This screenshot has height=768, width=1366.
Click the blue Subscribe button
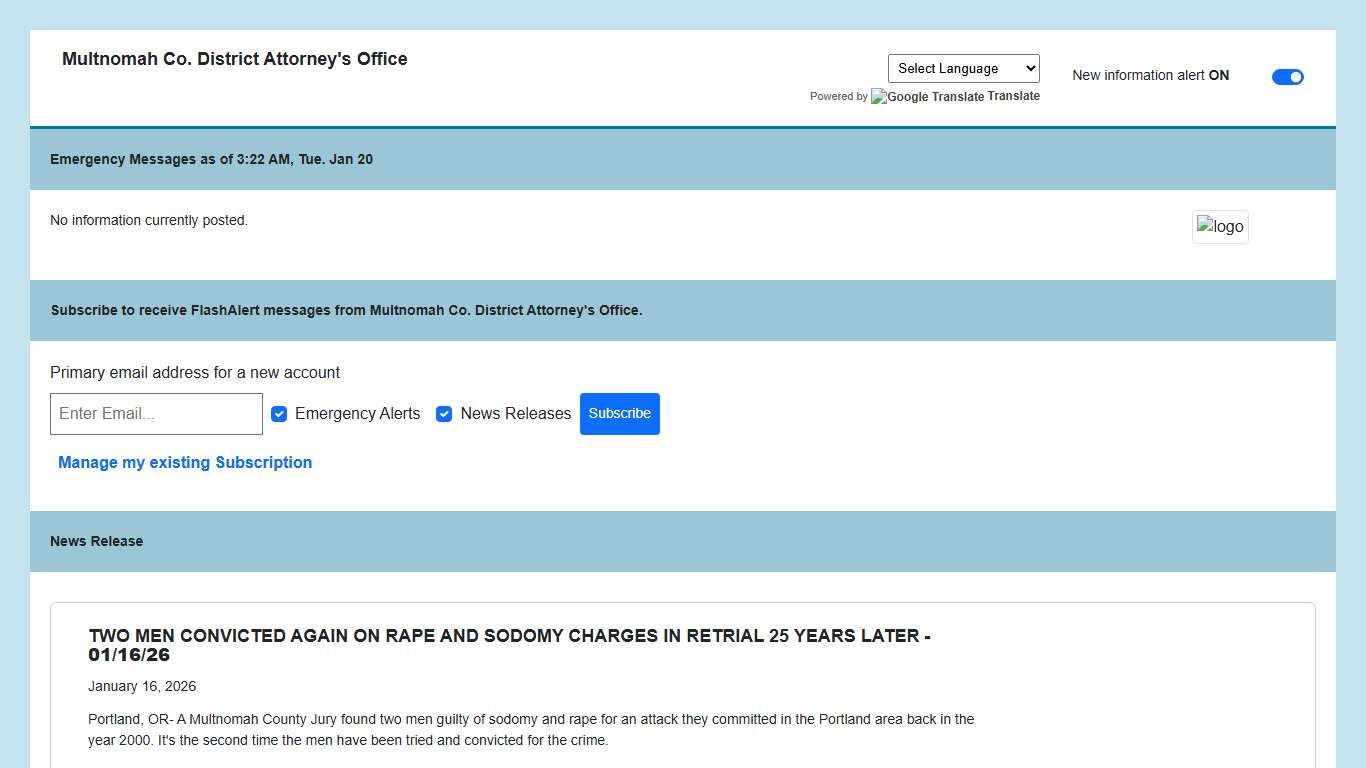coord(619,414)
